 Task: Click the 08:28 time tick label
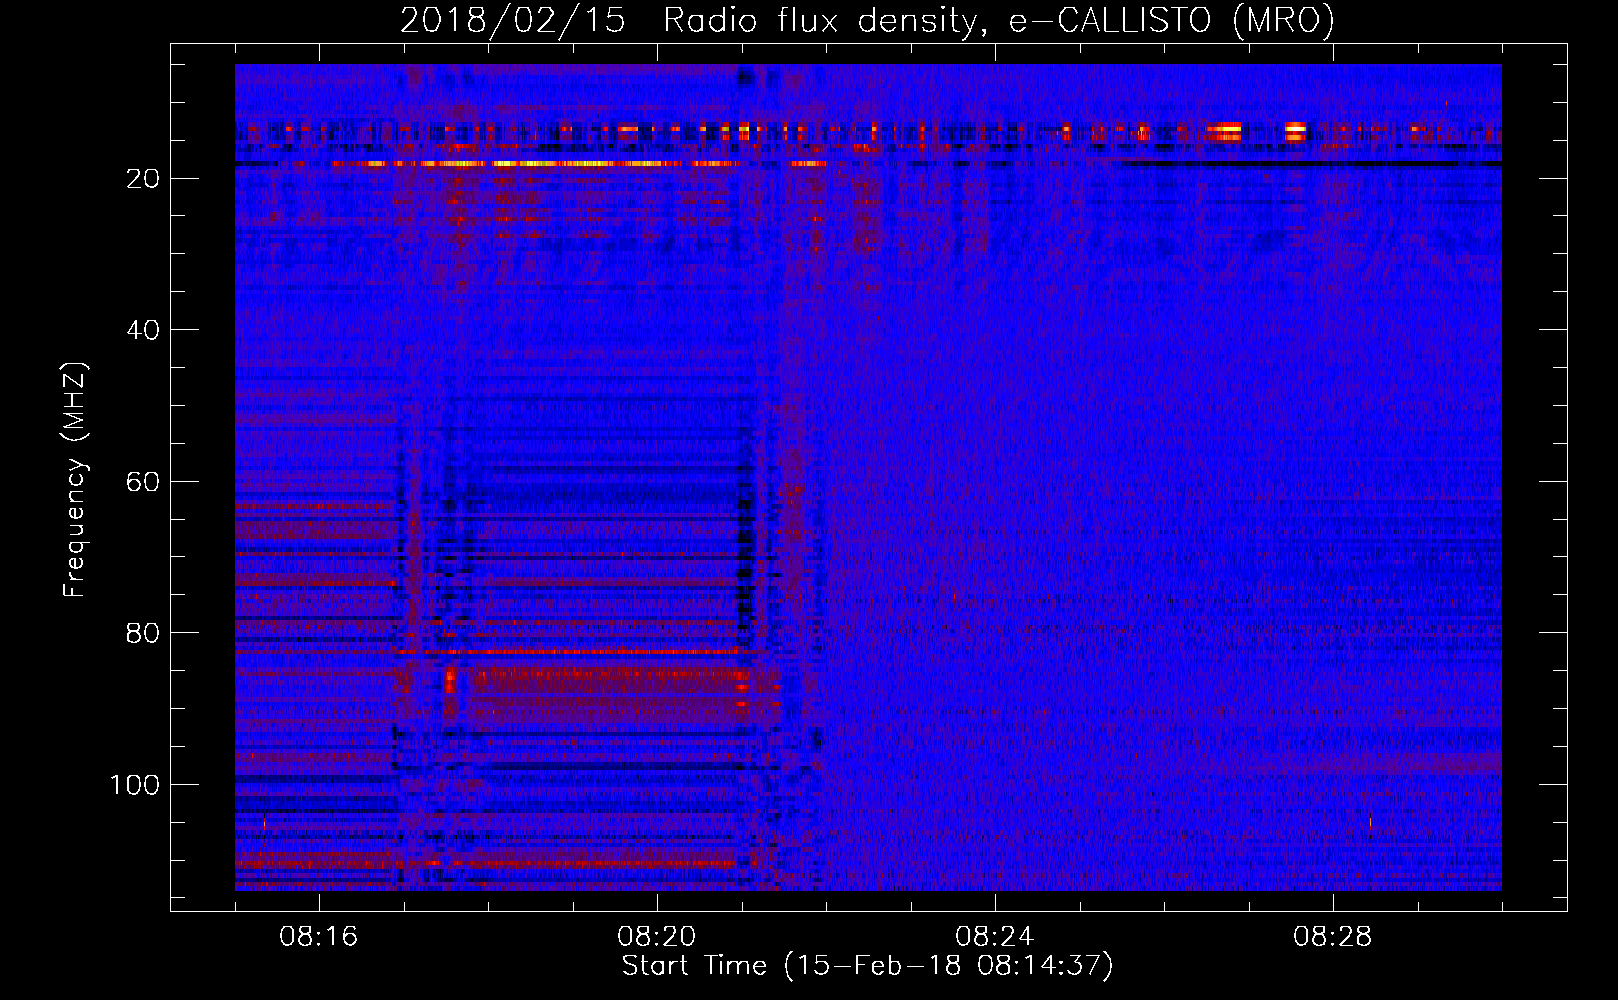(x=1333, y=937)
